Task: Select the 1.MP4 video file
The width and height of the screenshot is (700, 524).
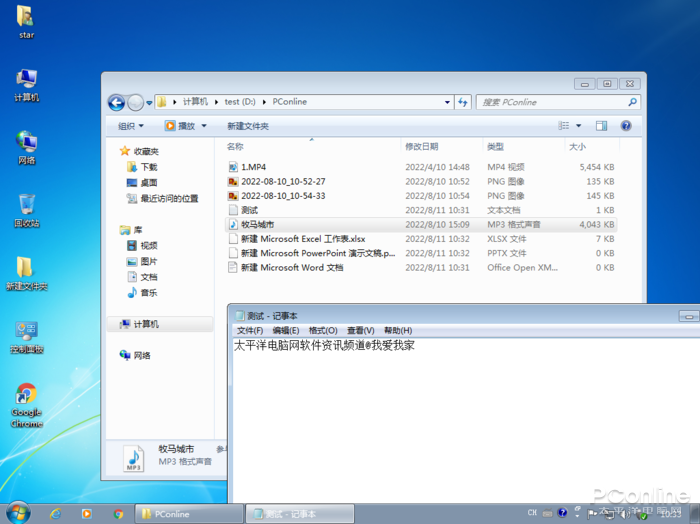Action: (x=253, y=167)
